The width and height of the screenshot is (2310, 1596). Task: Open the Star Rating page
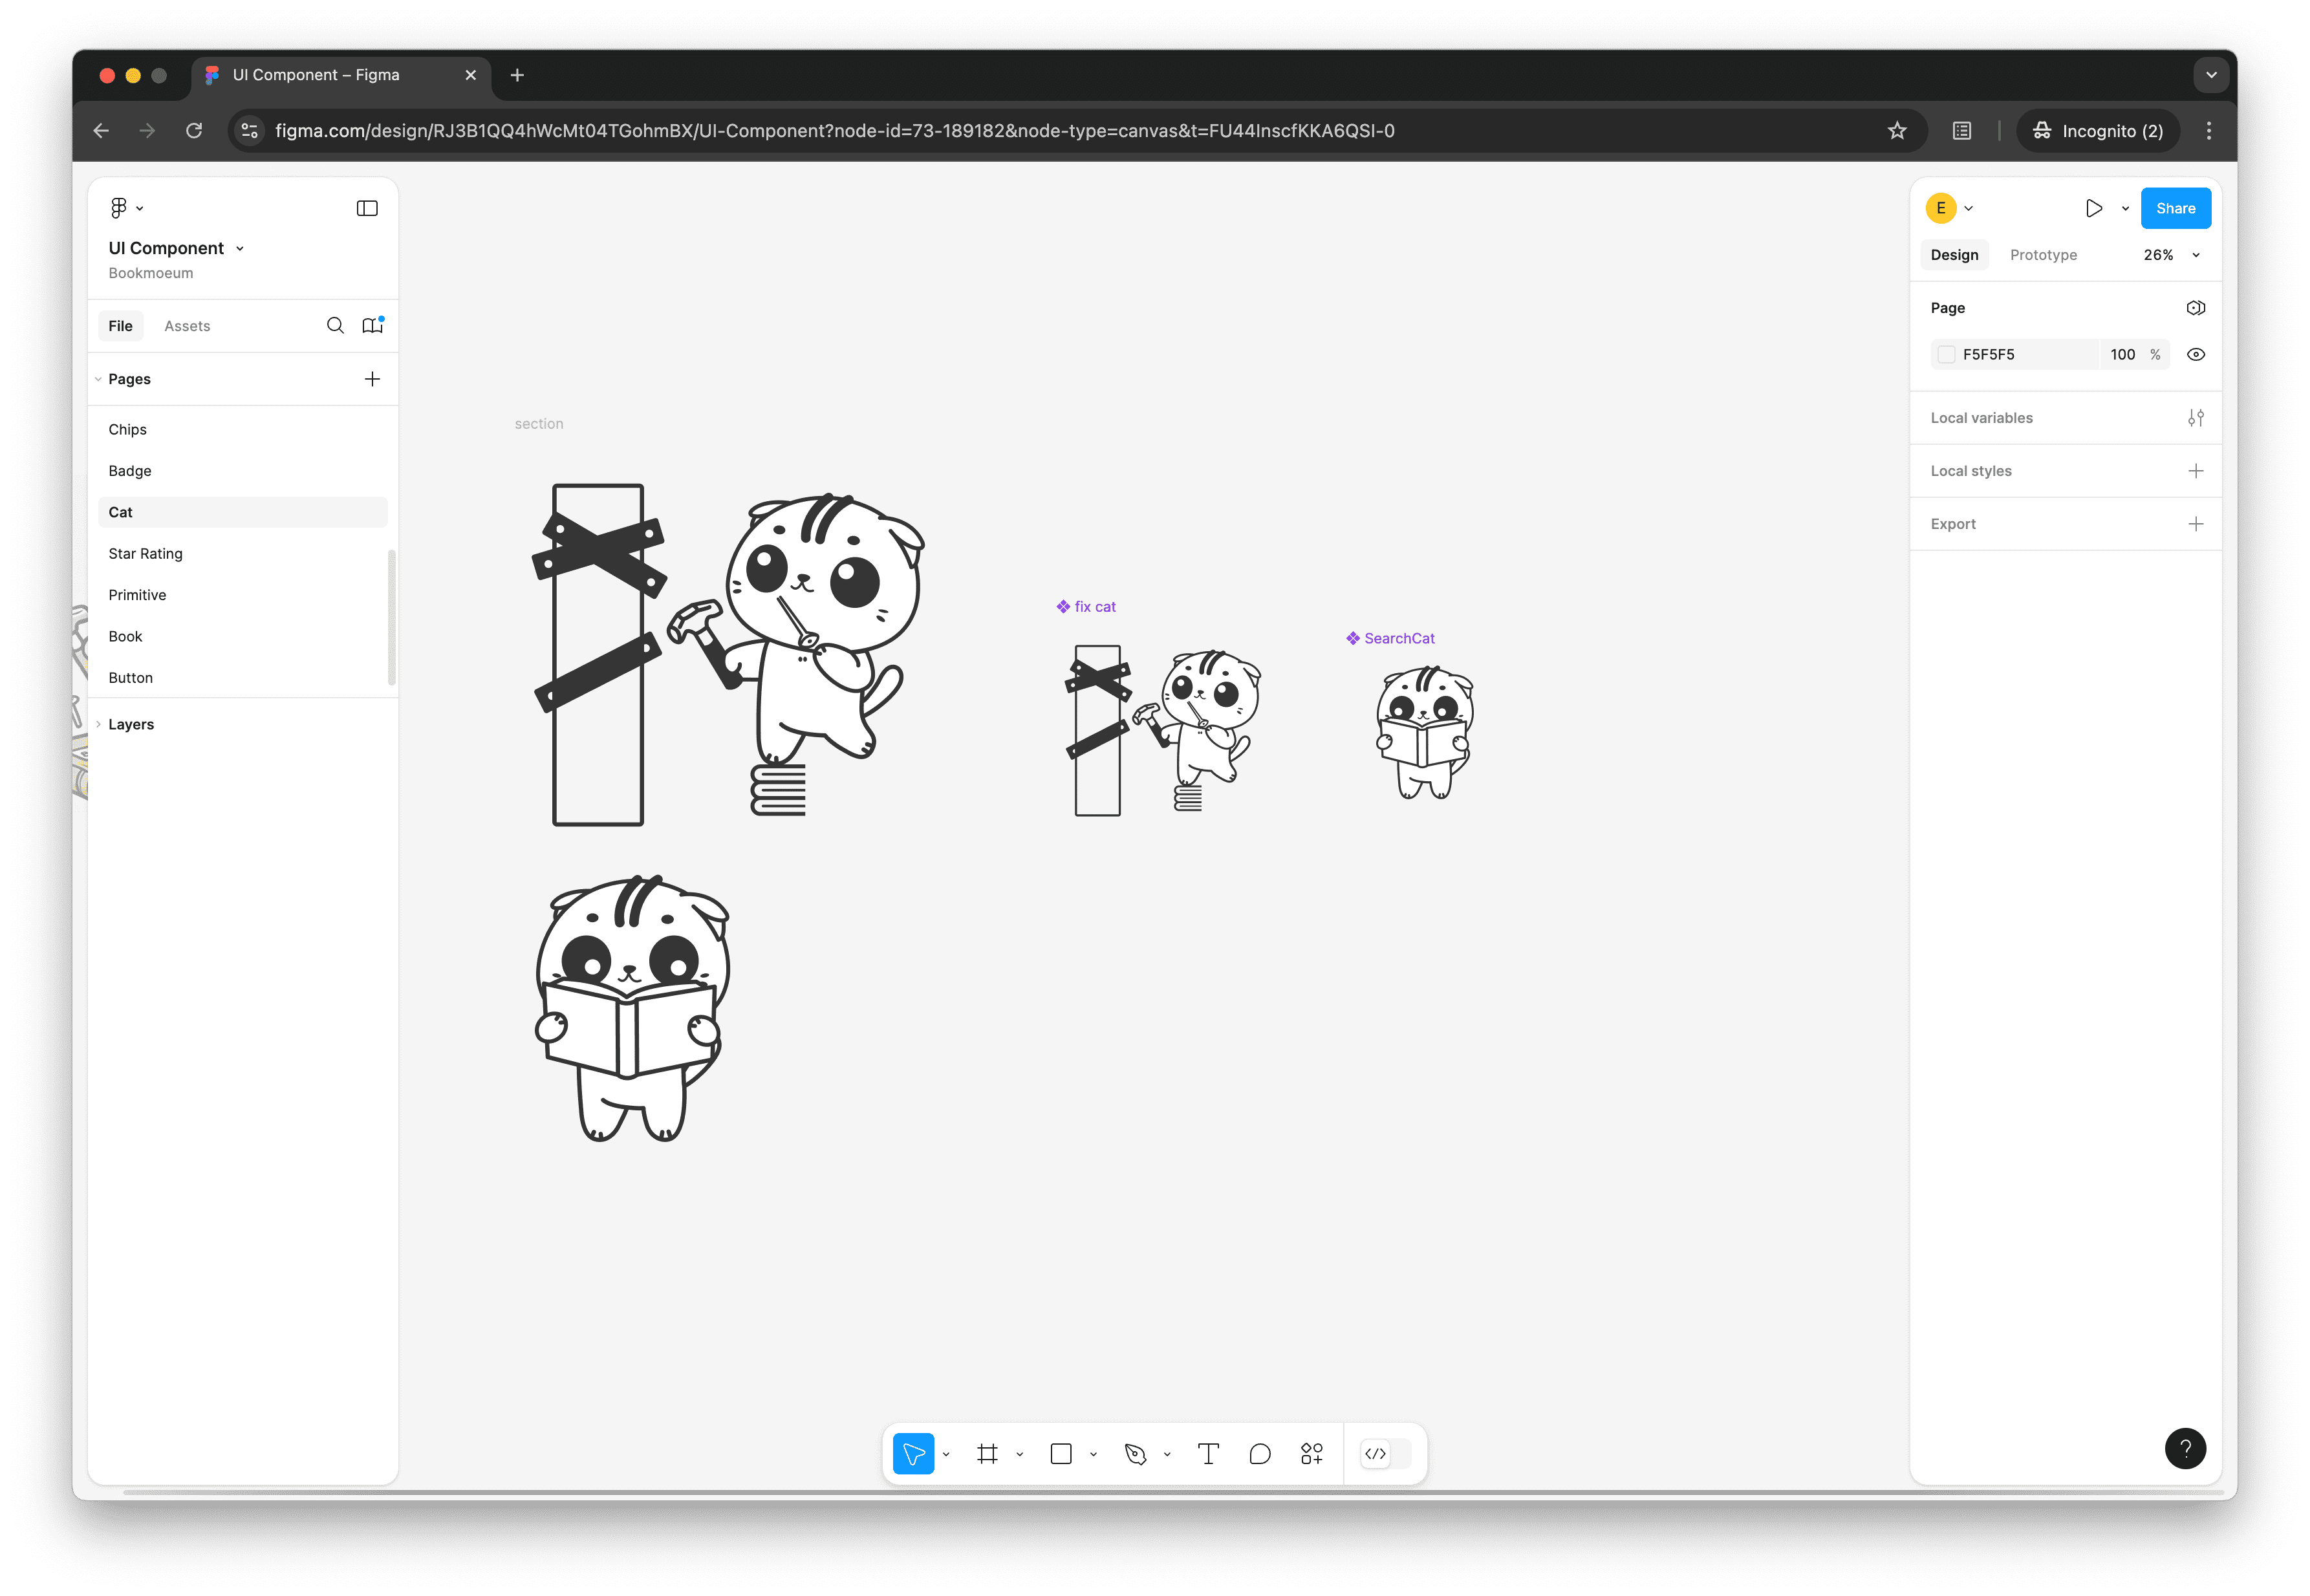[242, 553]
